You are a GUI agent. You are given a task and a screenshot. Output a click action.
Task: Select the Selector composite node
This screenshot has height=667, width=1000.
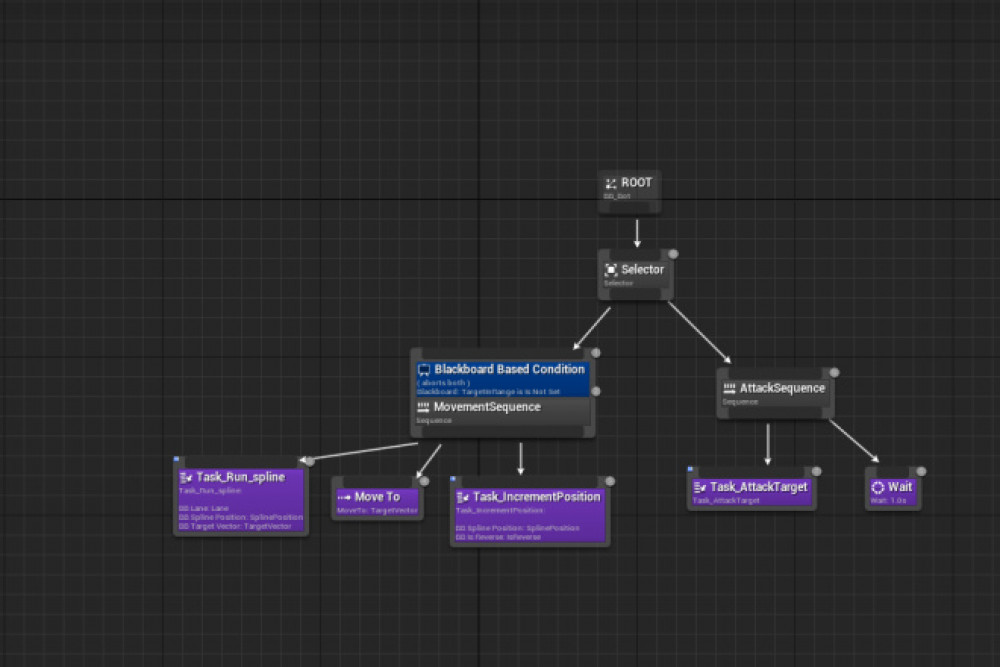pyautogui.click(x=635, y=275)
